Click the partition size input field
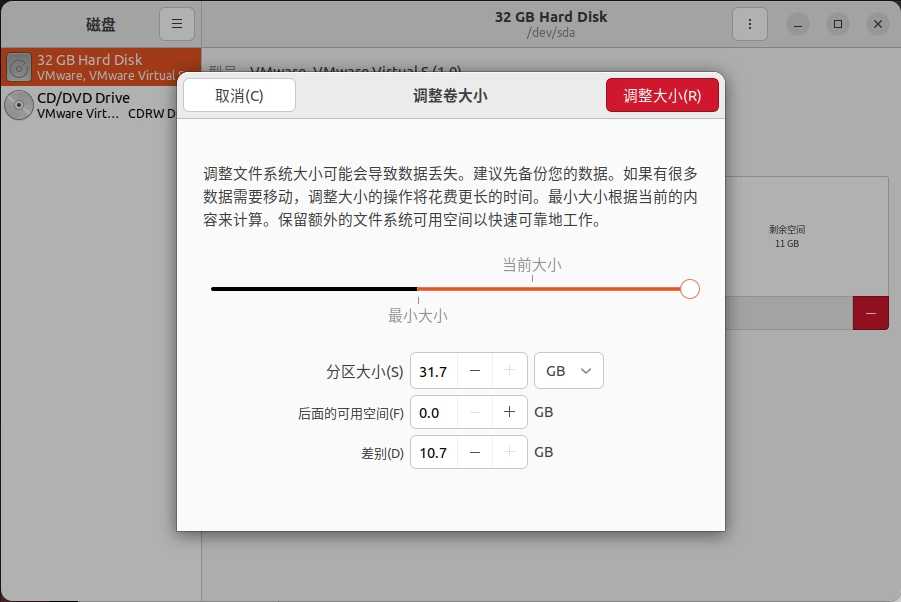This screenshot has height=602, width=901. 434,371
